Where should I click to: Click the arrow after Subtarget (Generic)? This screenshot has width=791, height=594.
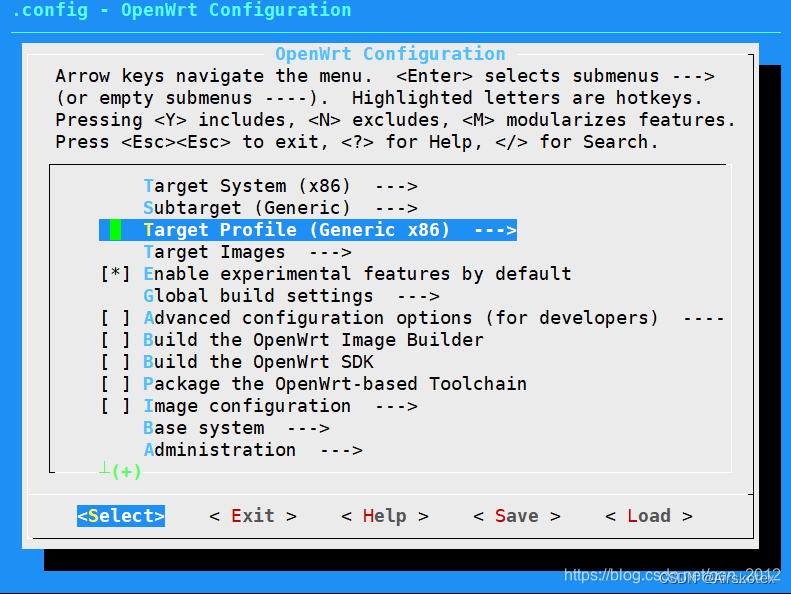click(397, 208)
